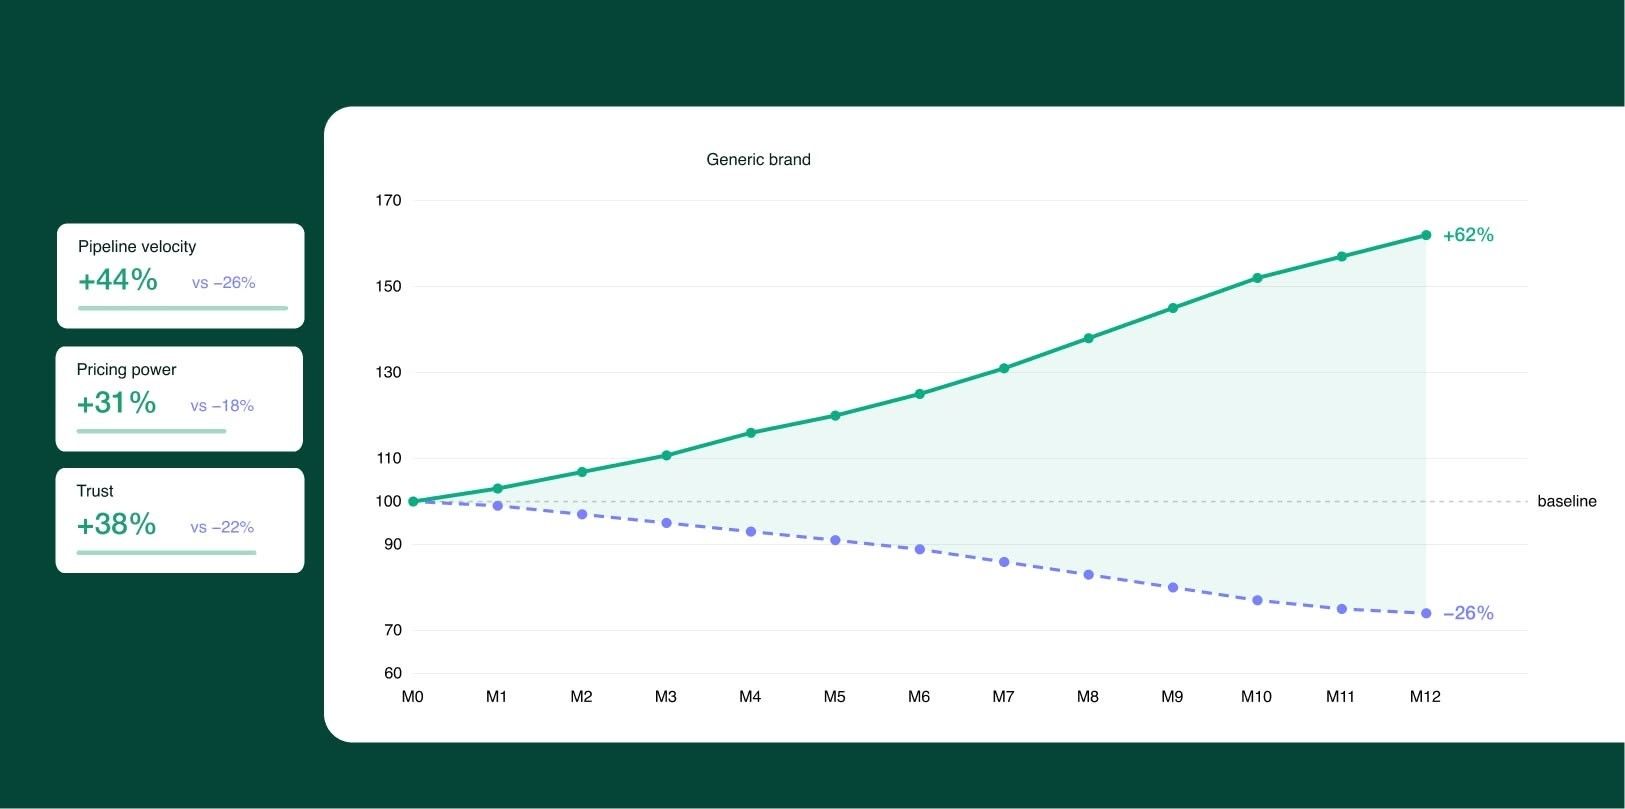This screenshot has width=1625, height=809.
Task: Select the purple dashed line's M3 data point
Action: point(667,523)
